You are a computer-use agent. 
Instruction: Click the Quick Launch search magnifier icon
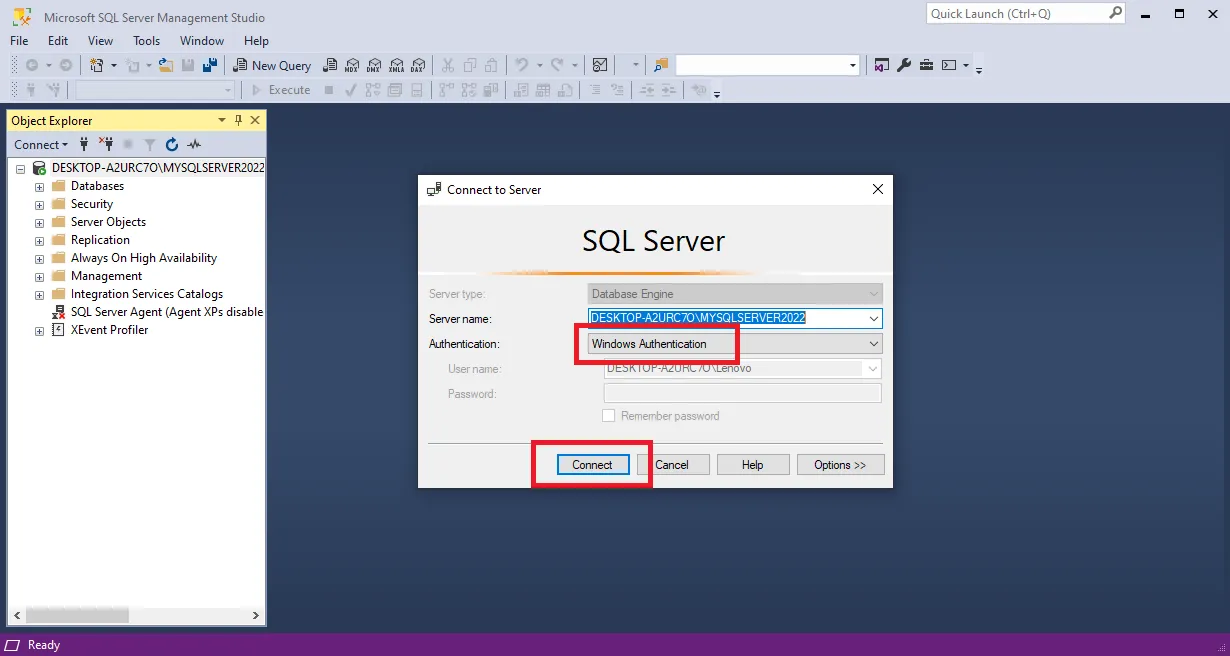tap(1116, 13)
